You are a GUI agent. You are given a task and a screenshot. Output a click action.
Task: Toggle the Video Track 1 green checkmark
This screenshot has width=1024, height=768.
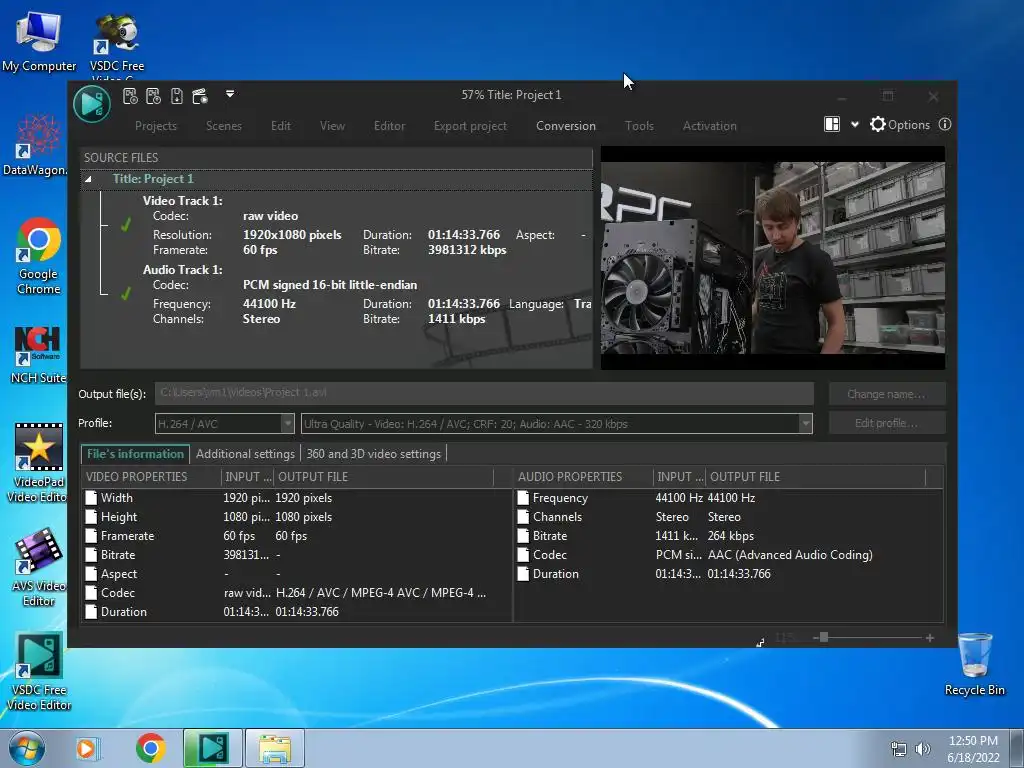pos(125,225)
